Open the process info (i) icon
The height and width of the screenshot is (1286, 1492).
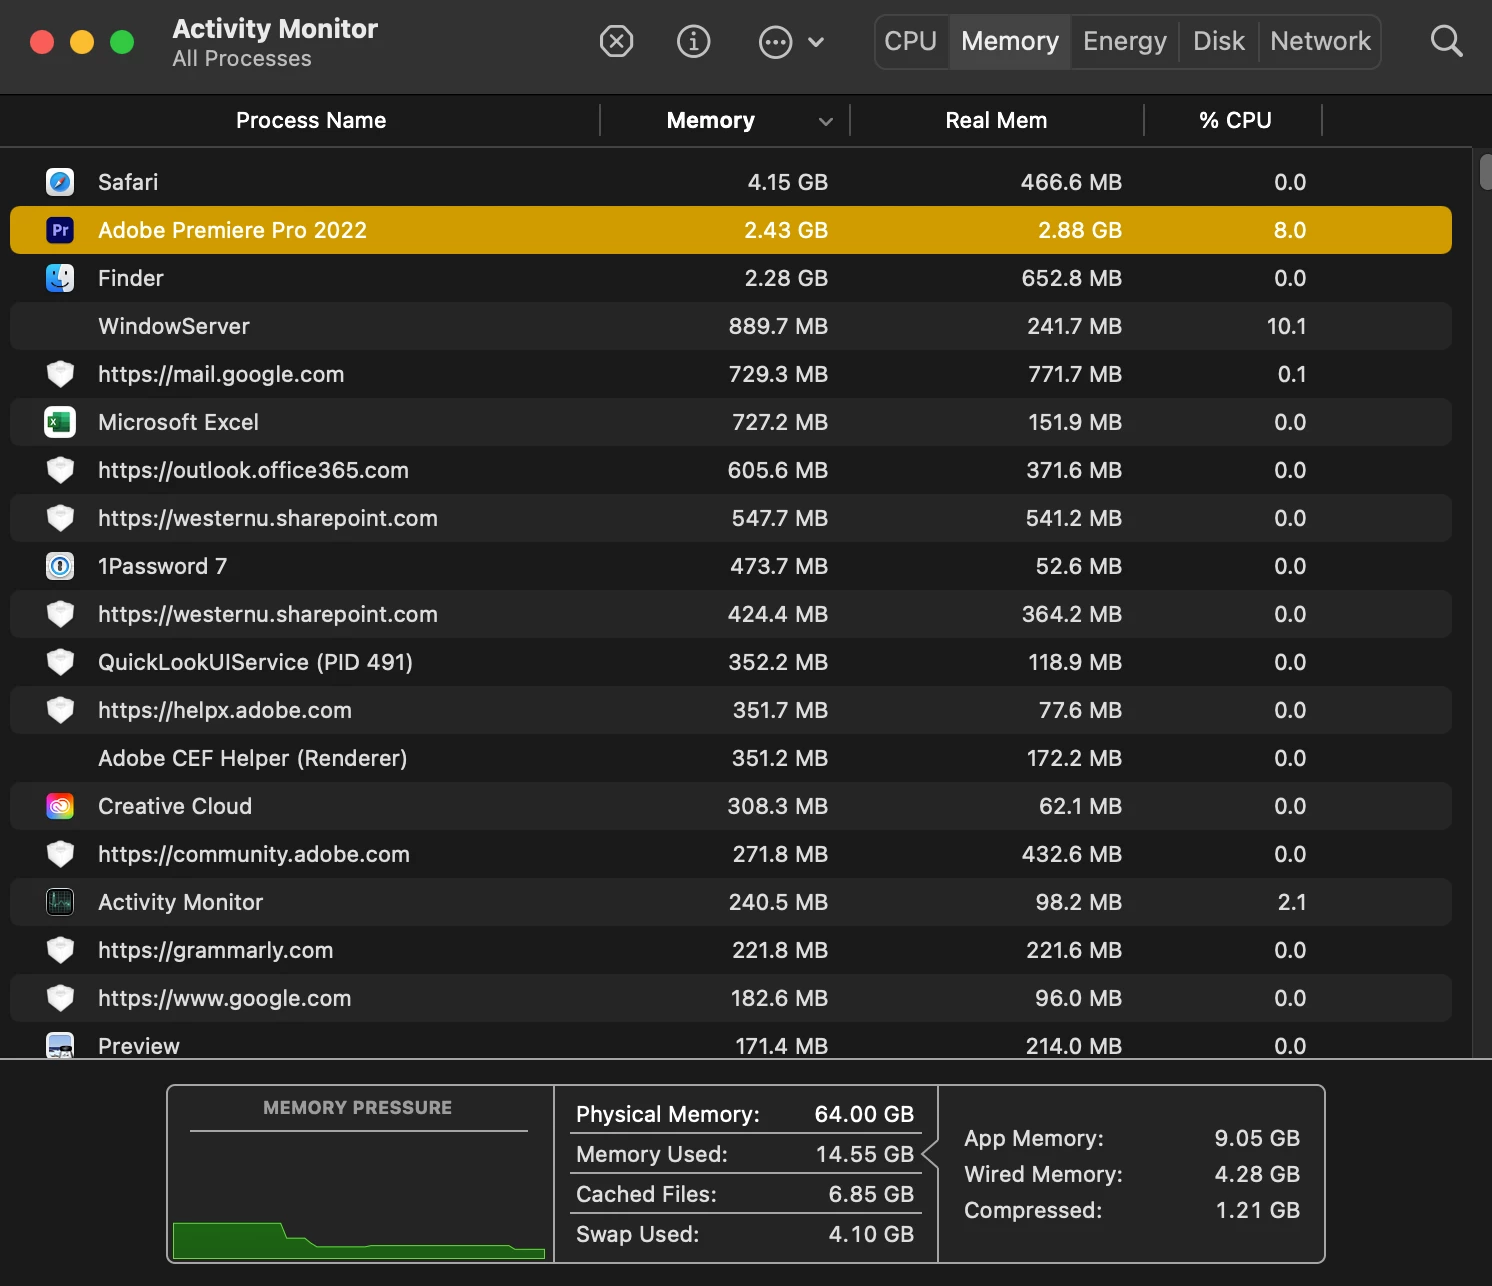coord(693,42)
